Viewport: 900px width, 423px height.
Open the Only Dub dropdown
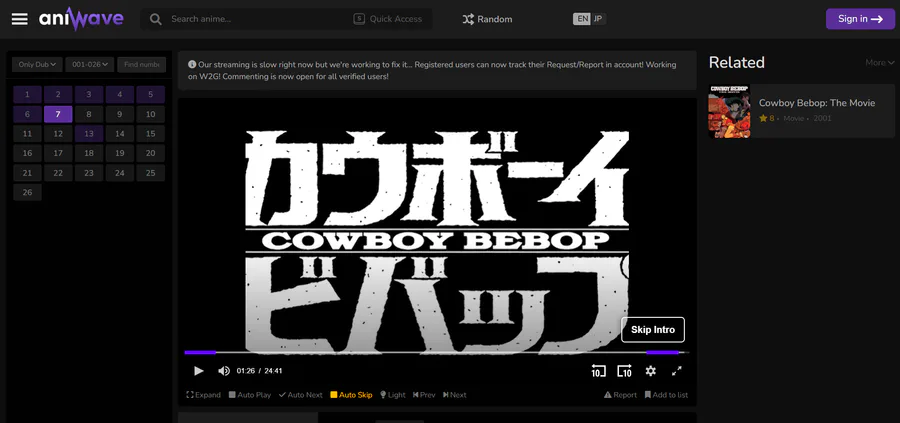37,64
